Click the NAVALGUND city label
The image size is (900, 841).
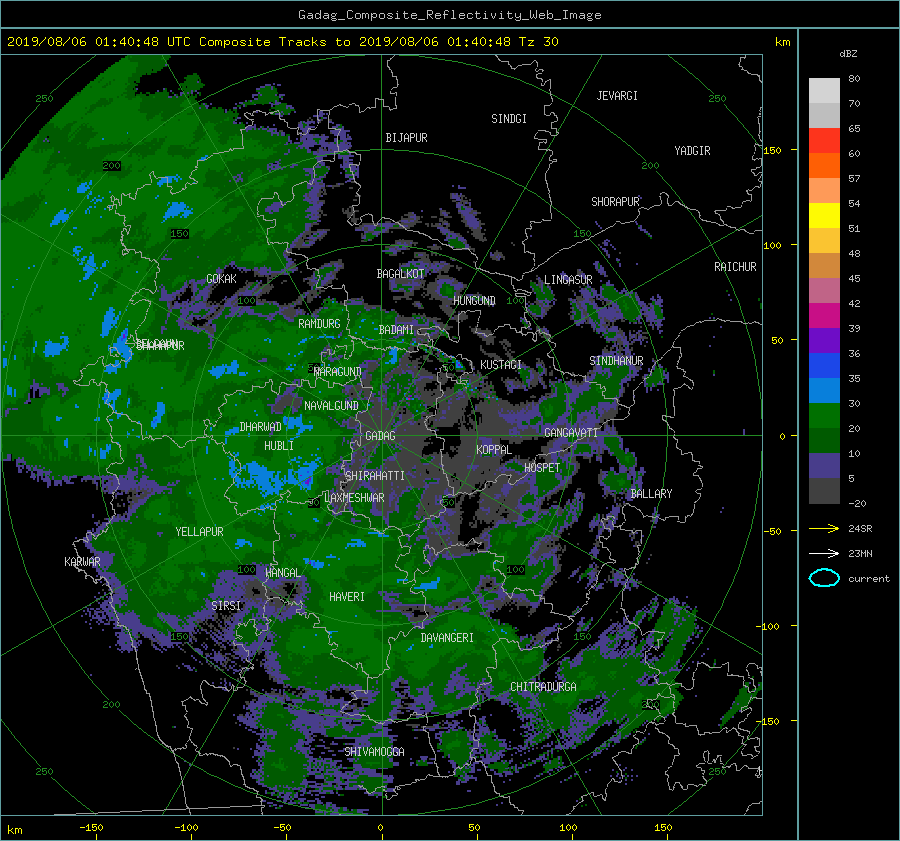click(x=331, y=406)
